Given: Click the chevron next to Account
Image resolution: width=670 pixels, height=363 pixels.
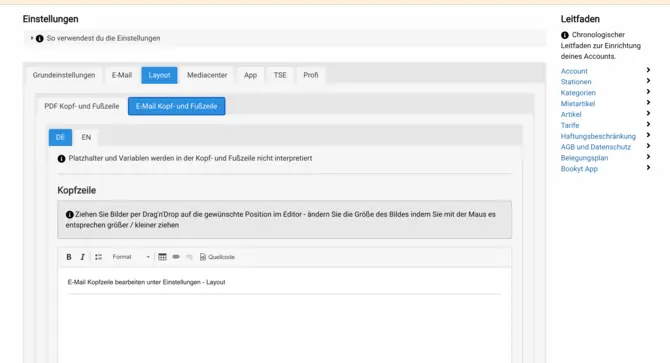Looking at the screenshot, I should pos(648,70).
